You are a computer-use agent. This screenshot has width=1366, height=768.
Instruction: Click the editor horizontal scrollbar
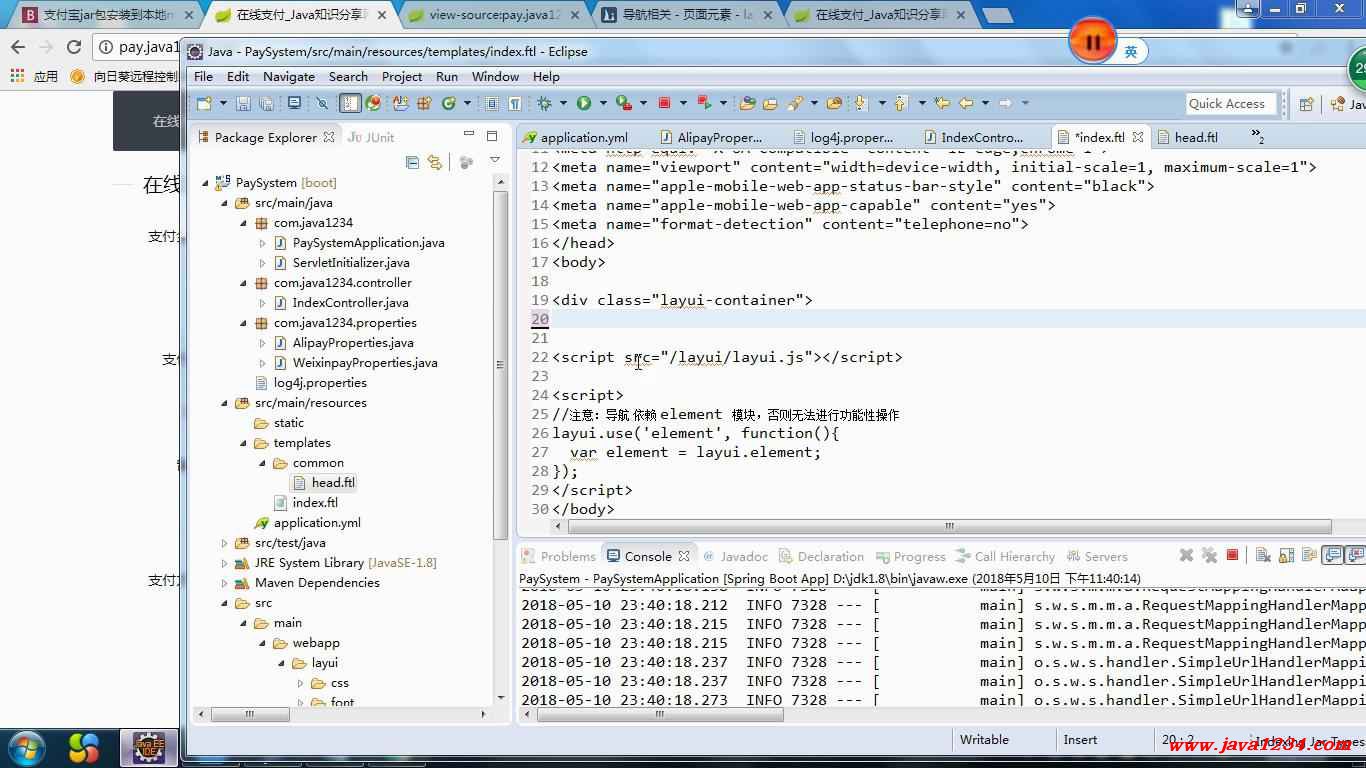coord(950,526)
